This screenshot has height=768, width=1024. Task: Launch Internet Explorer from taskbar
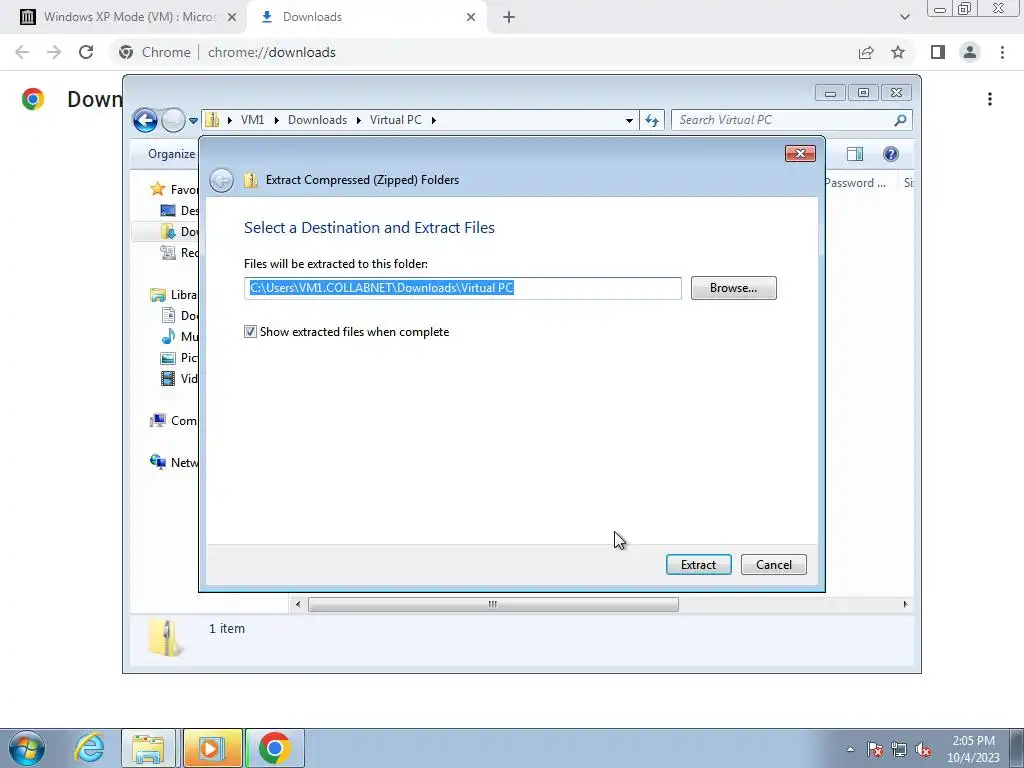coord(89,748)
